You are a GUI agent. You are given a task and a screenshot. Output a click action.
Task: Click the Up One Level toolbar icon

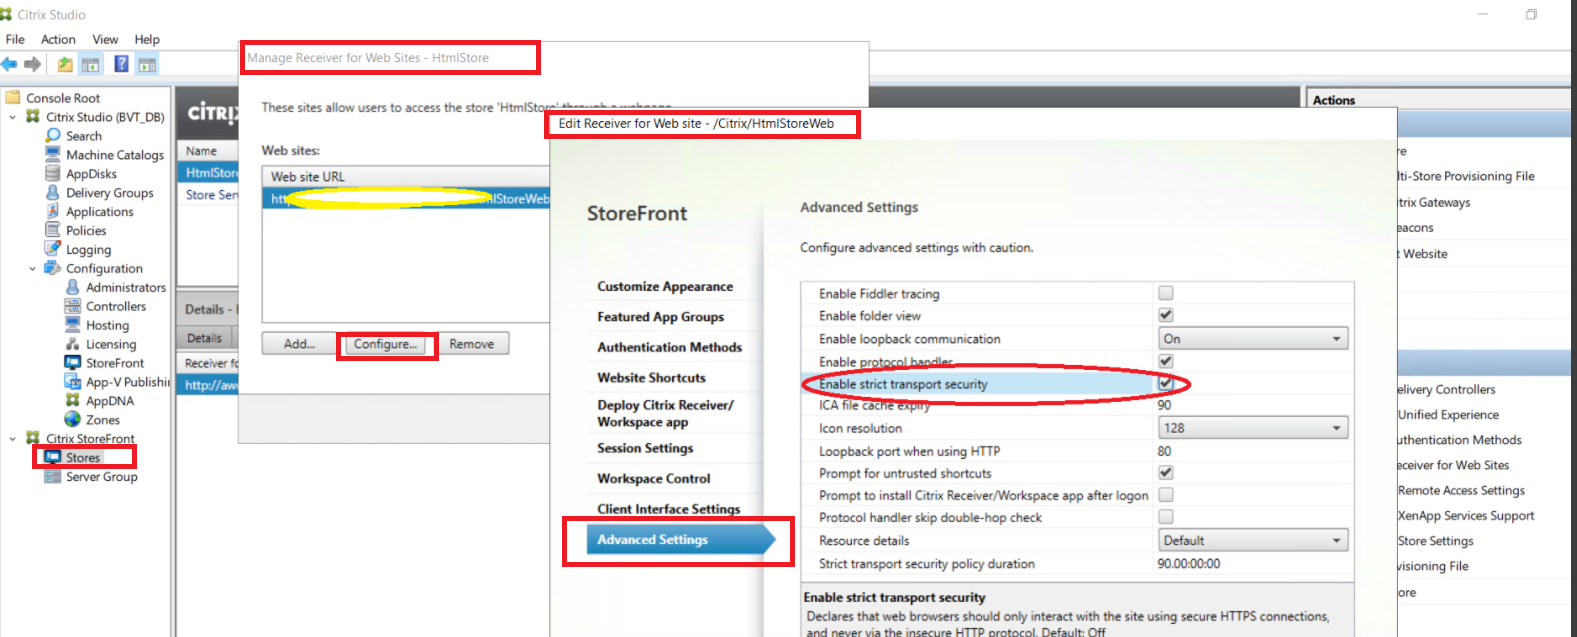pos(65,64)
